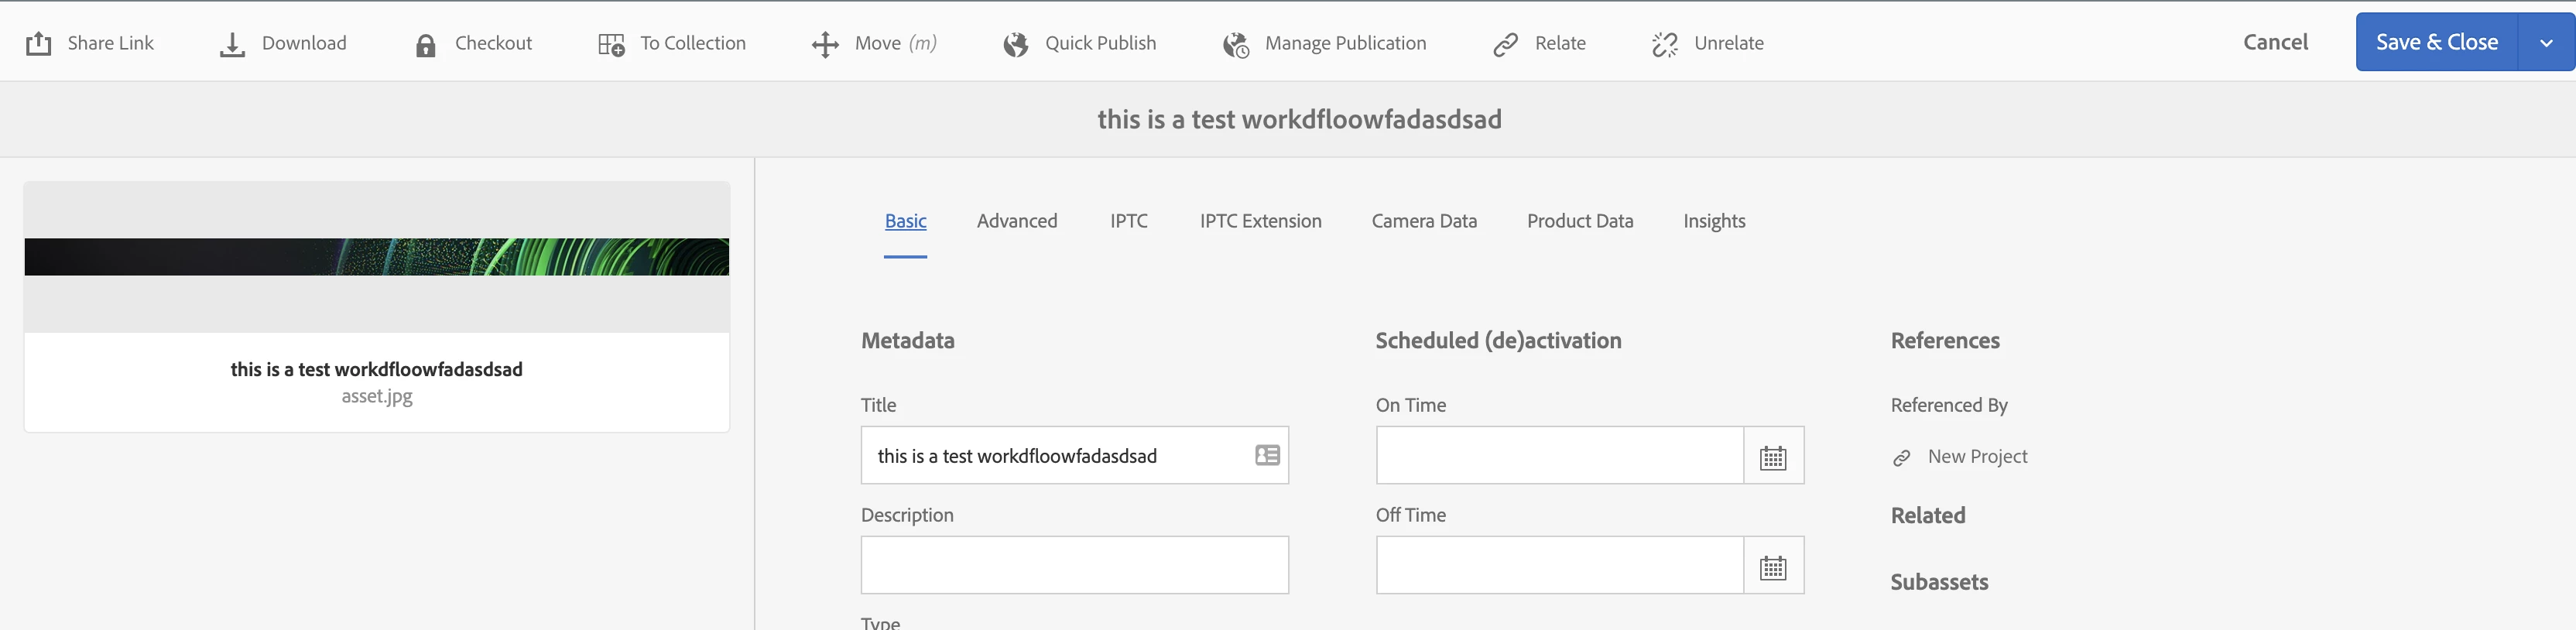The width and height of the screenshot is (2576, 630).
Task: Click the Relate link icon
Action: 1506,45
